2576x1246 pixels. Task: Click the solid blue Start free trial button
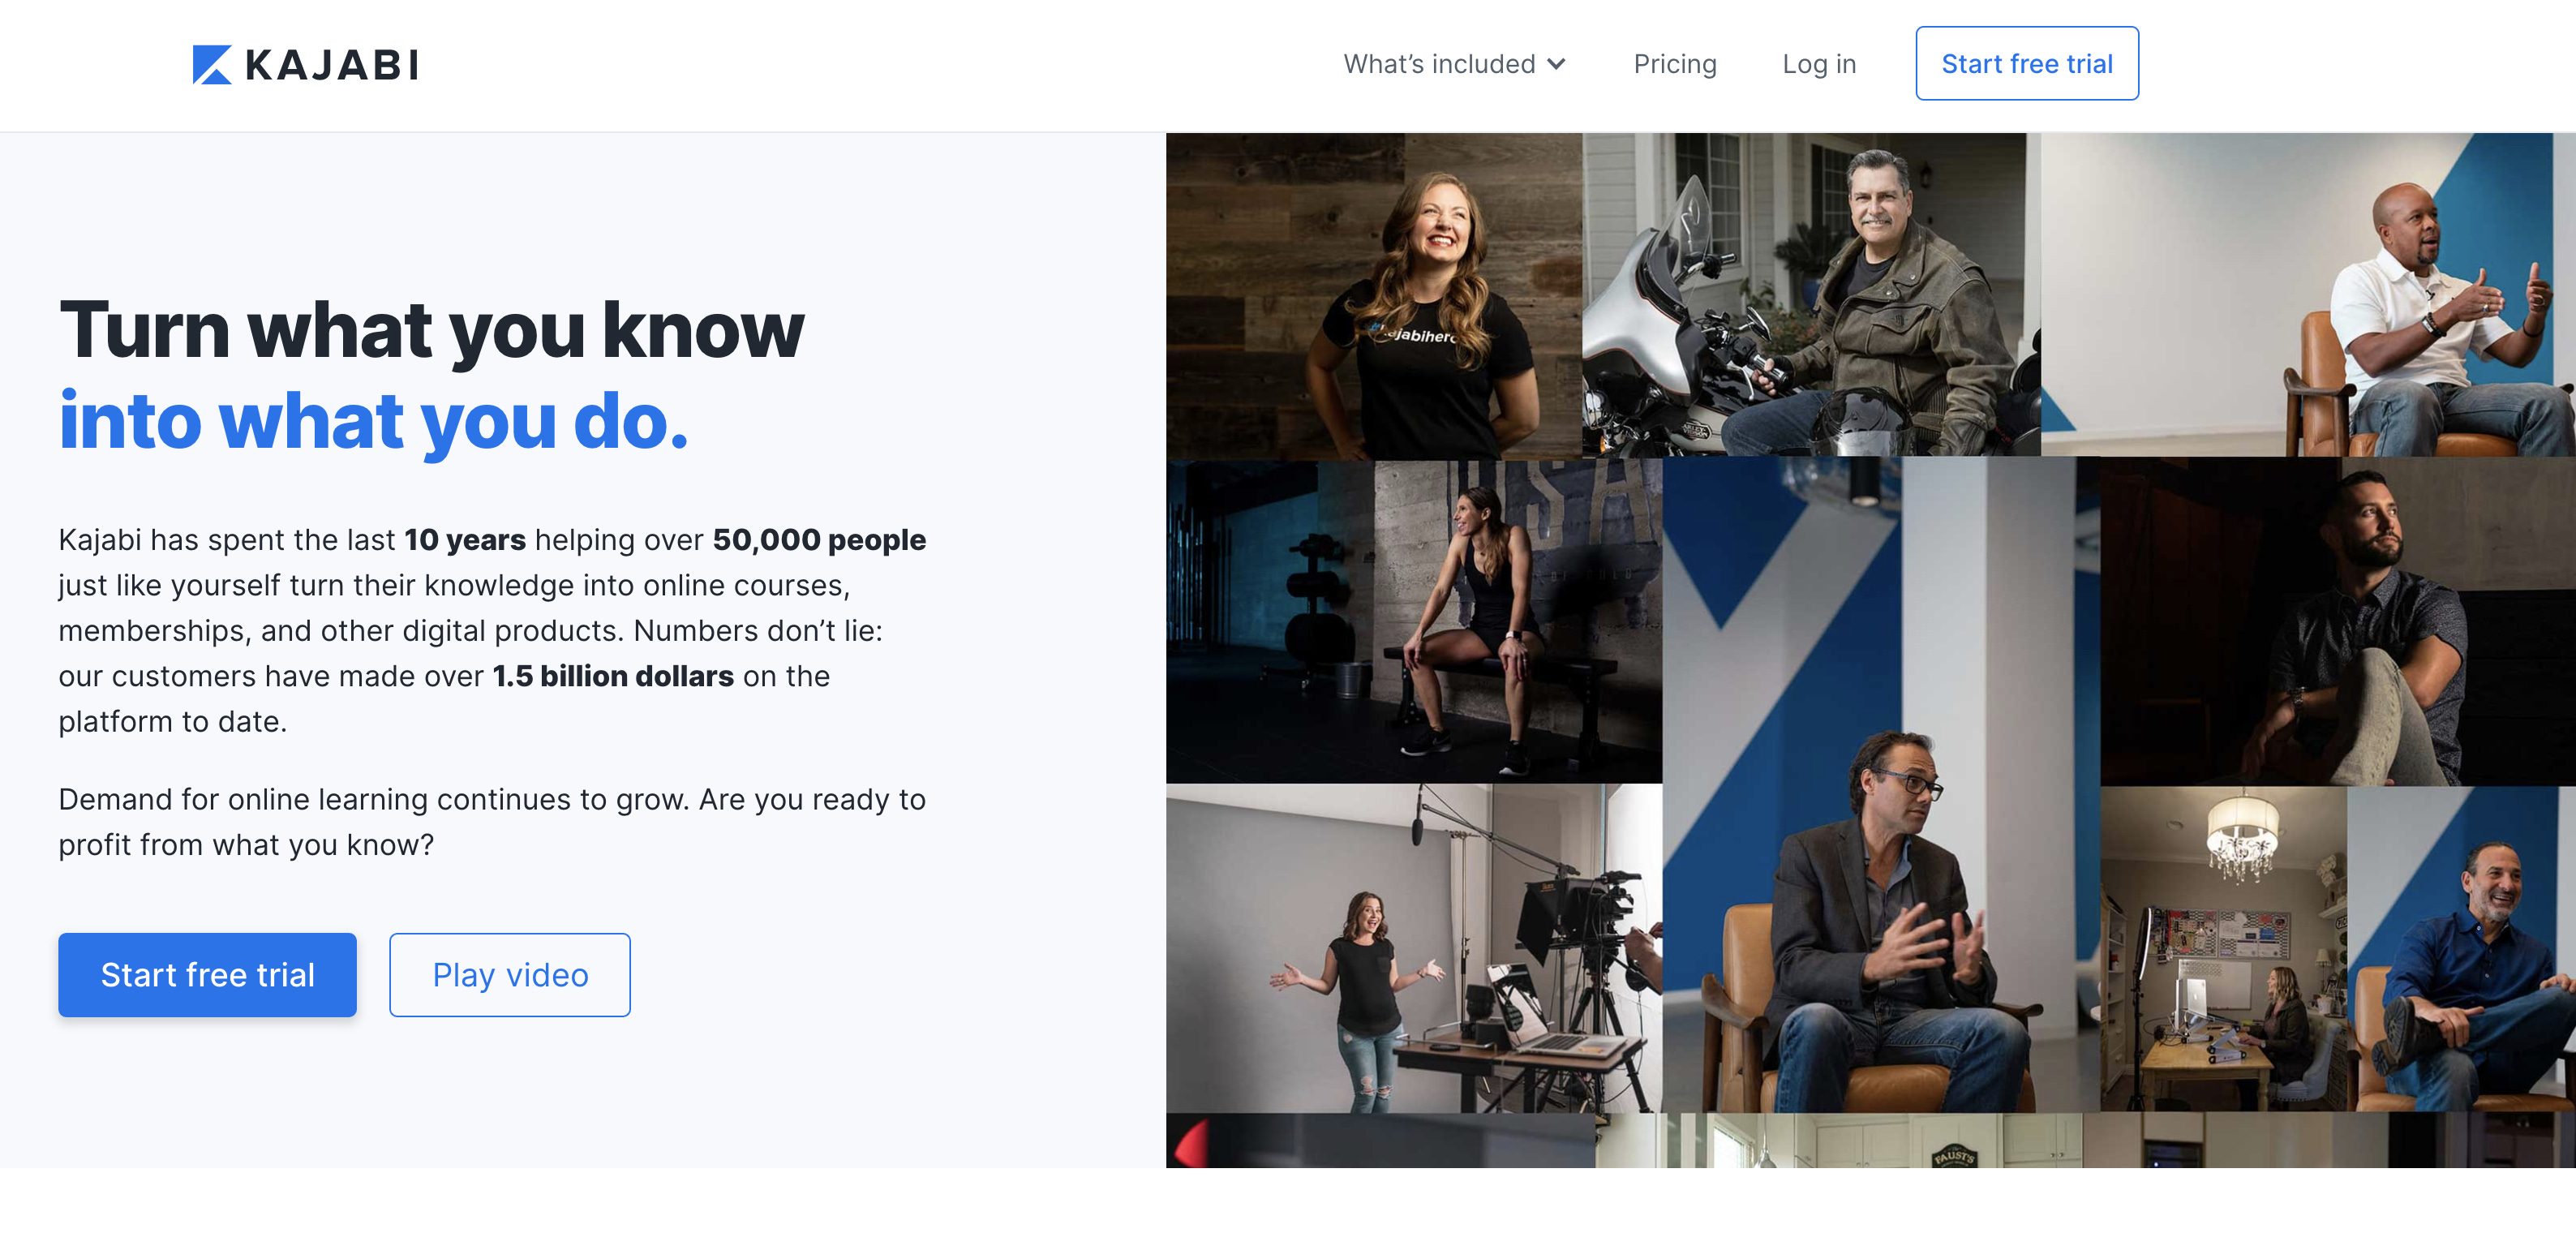click(208, 975)
